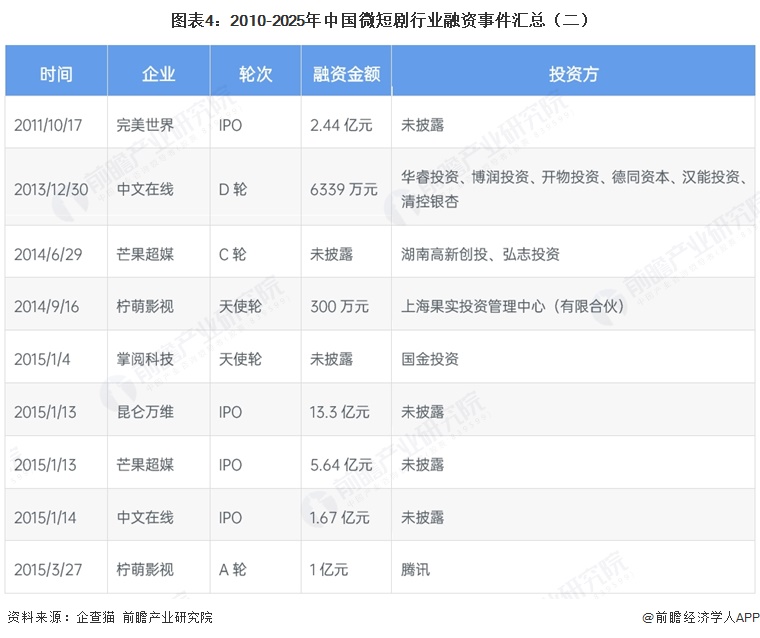Screen dimensions: 760x638
Task: Select the company cell 昆仑万维
Action: (x=145, y=412)
